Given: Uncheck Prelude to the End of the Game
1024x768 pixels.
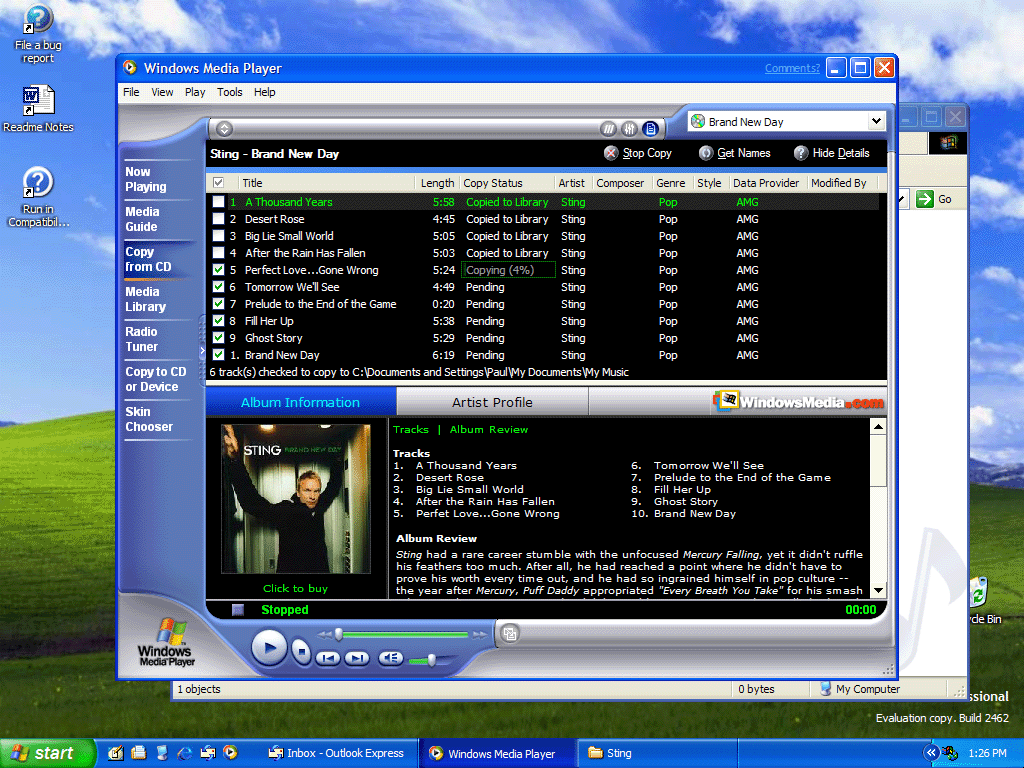Looking at the screenshot, I should click(218, 304).
